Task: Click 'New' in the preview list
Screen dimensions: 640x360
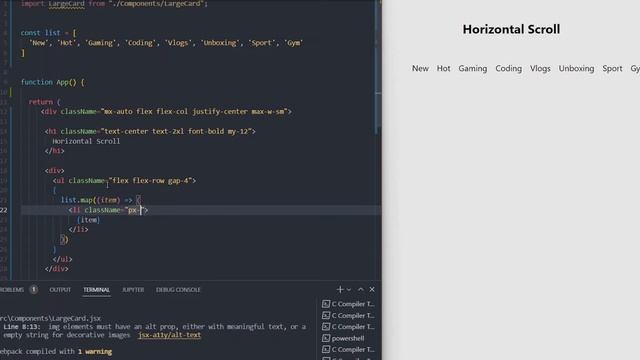Action: tap(420, 69)
